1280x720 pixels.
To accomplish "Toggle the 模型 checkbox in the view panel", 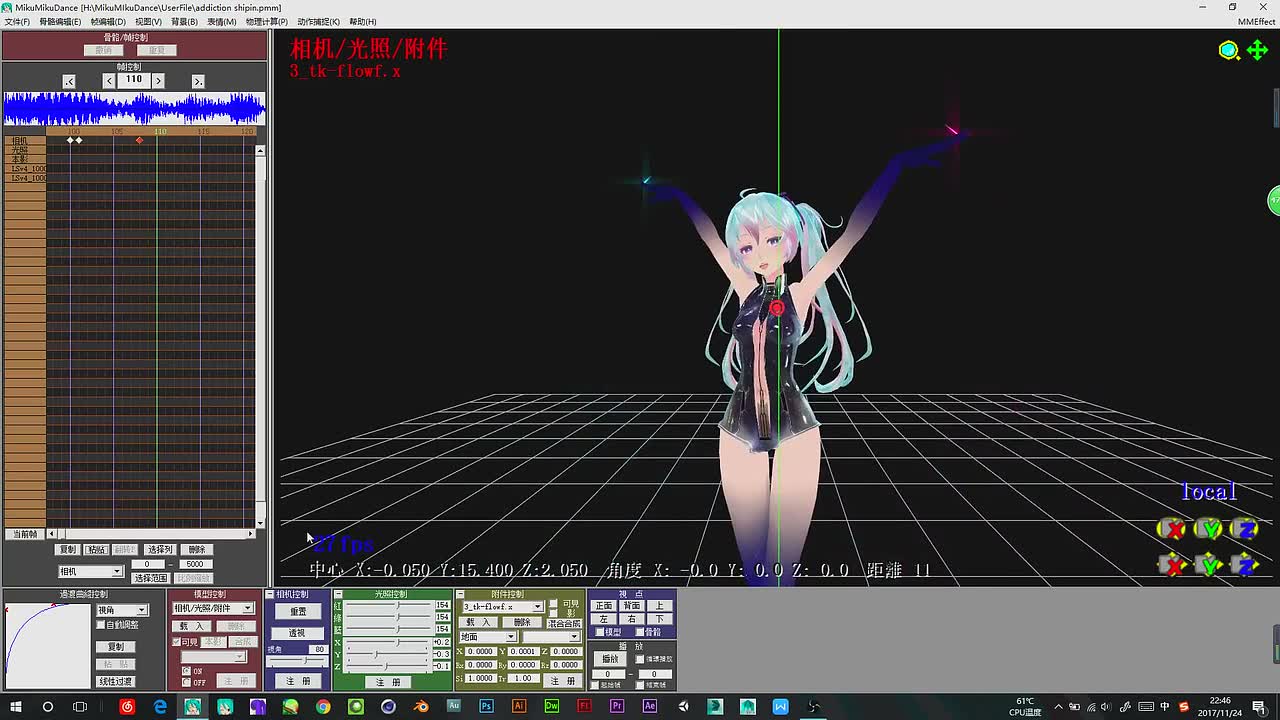I will (x=600, y=631).
